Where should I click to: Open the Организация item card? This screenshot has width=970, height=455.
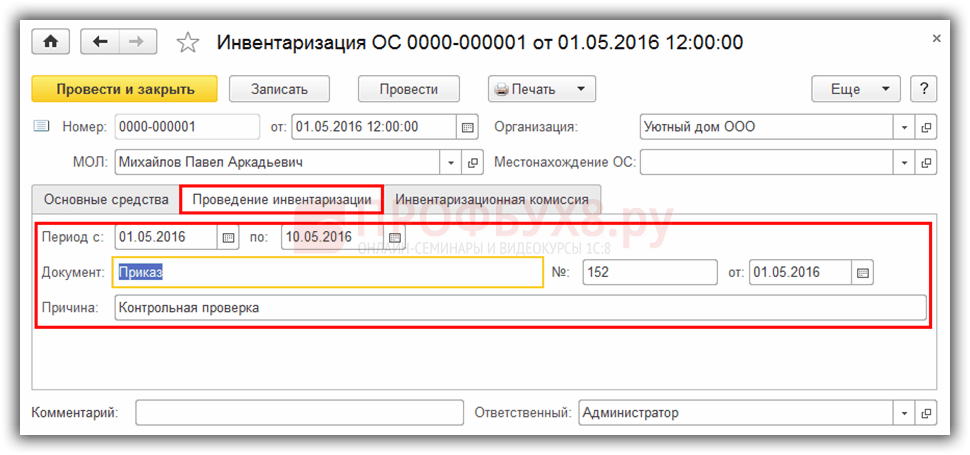pos(926,127)
